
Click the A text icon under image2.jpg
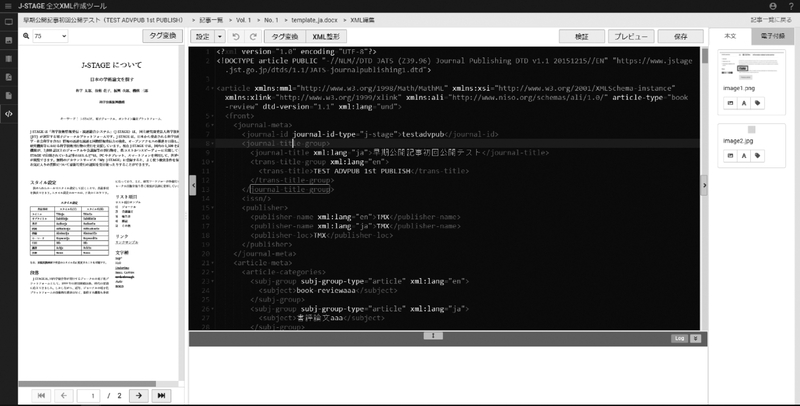744,156
